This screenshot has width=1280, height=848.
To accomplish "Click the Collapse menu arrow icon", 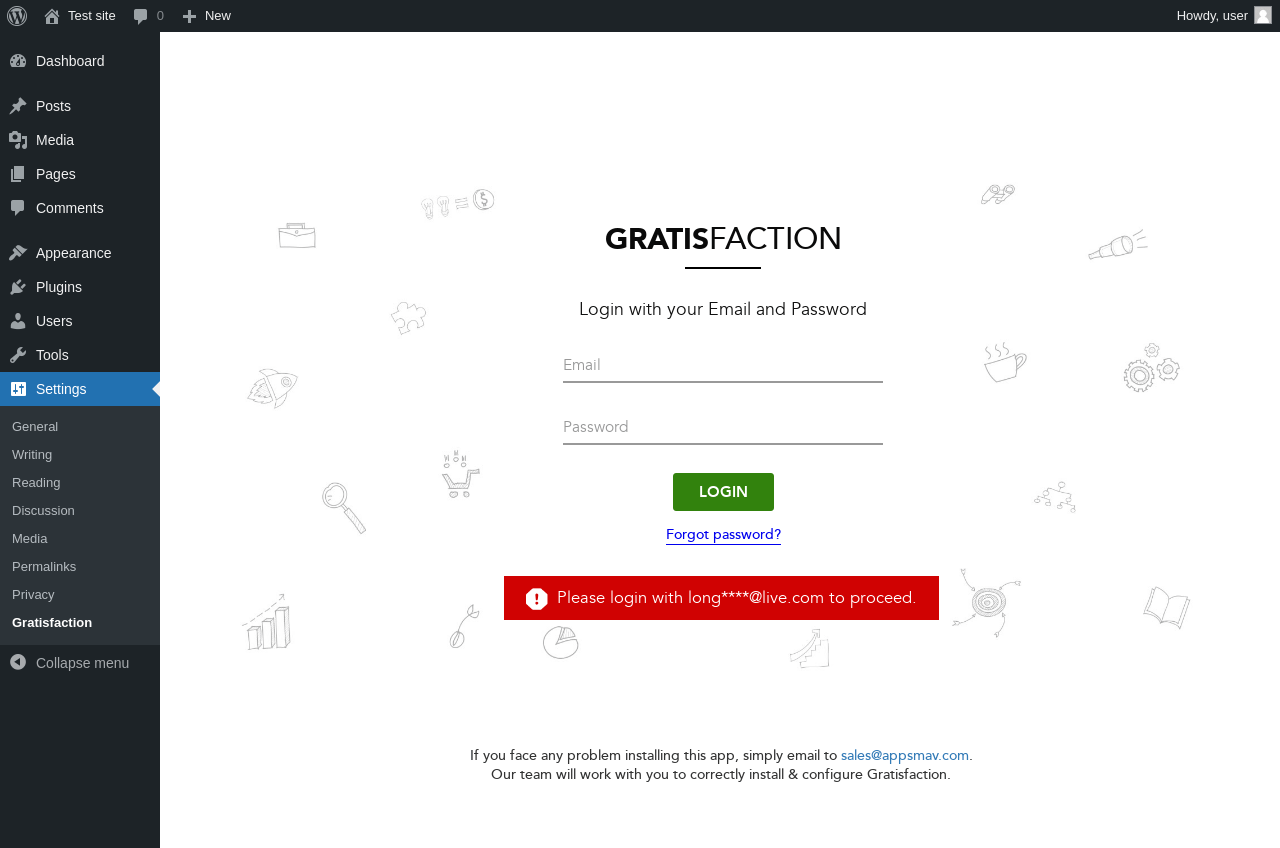I will point(18,662).
